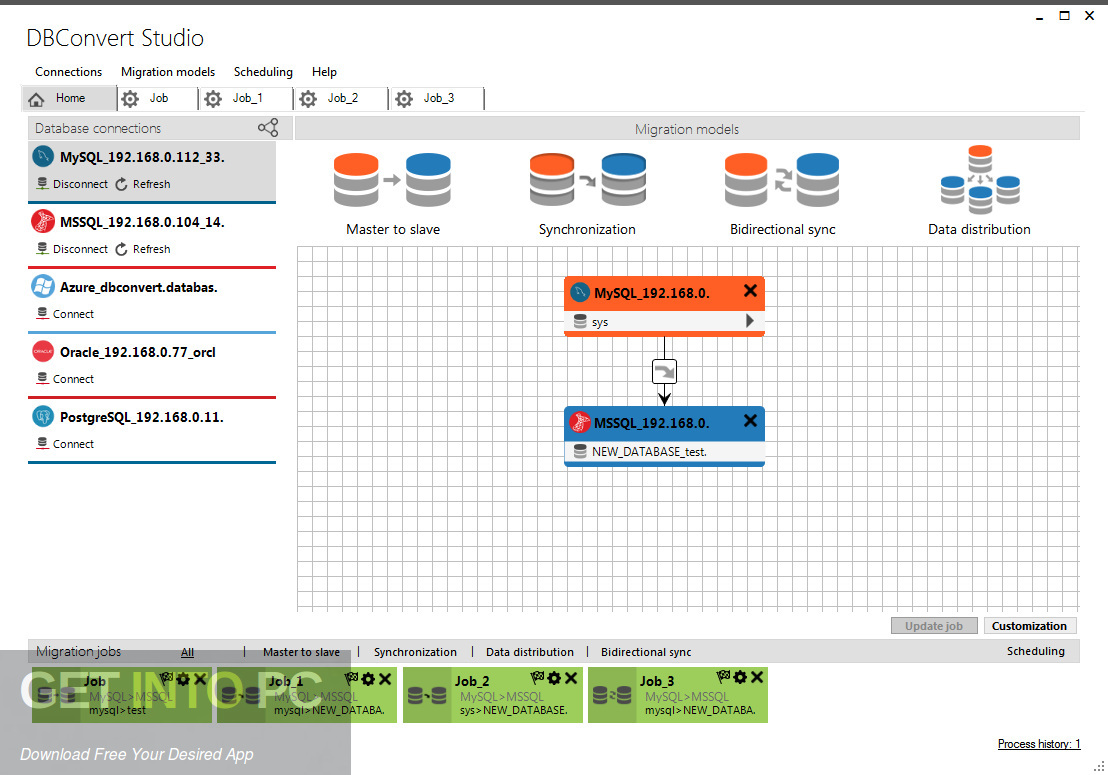This screenshot has width=1108, height=775.
Task: Switch to the Home tab
Action: [x=69, y=98]
